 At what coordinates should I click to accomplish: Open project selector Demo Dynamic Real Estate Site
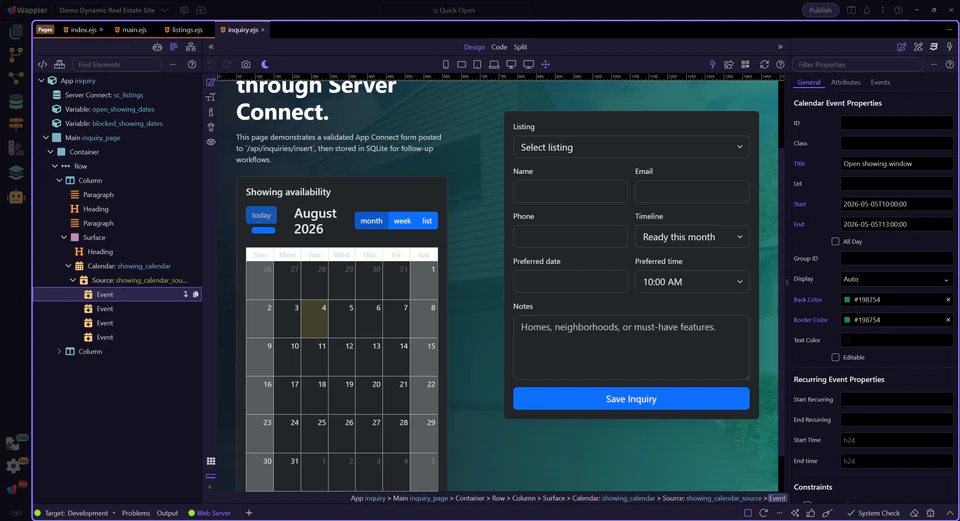click(113, 10)
